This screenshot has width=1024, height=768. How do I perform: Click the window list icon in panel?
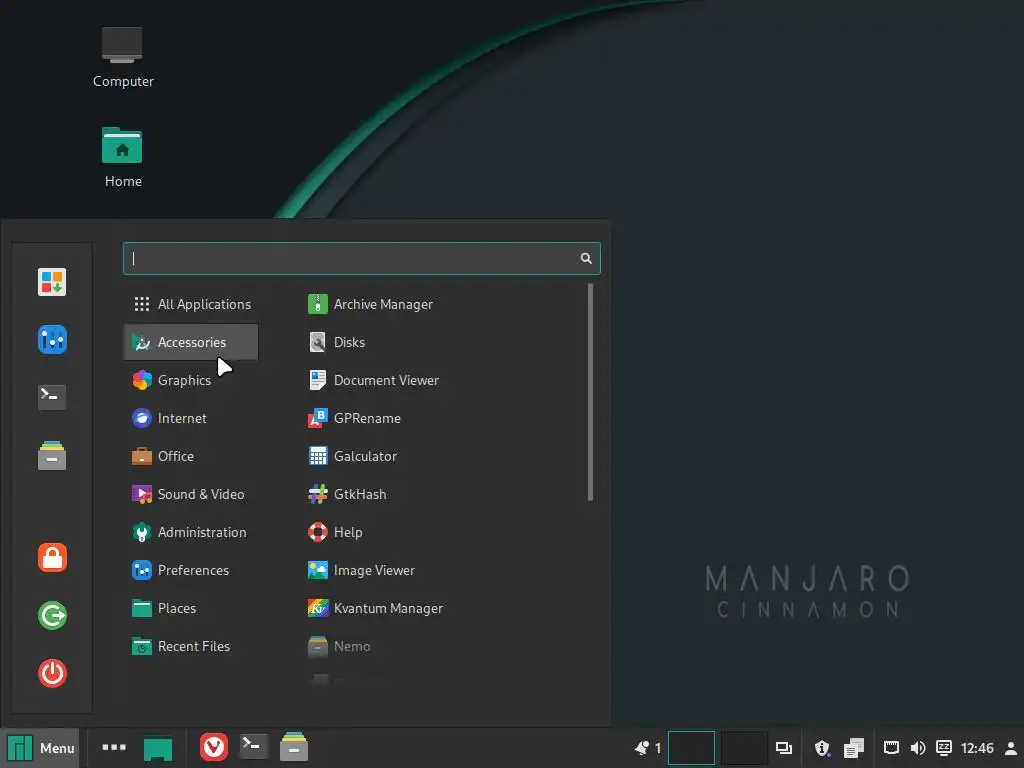(784, 748)
